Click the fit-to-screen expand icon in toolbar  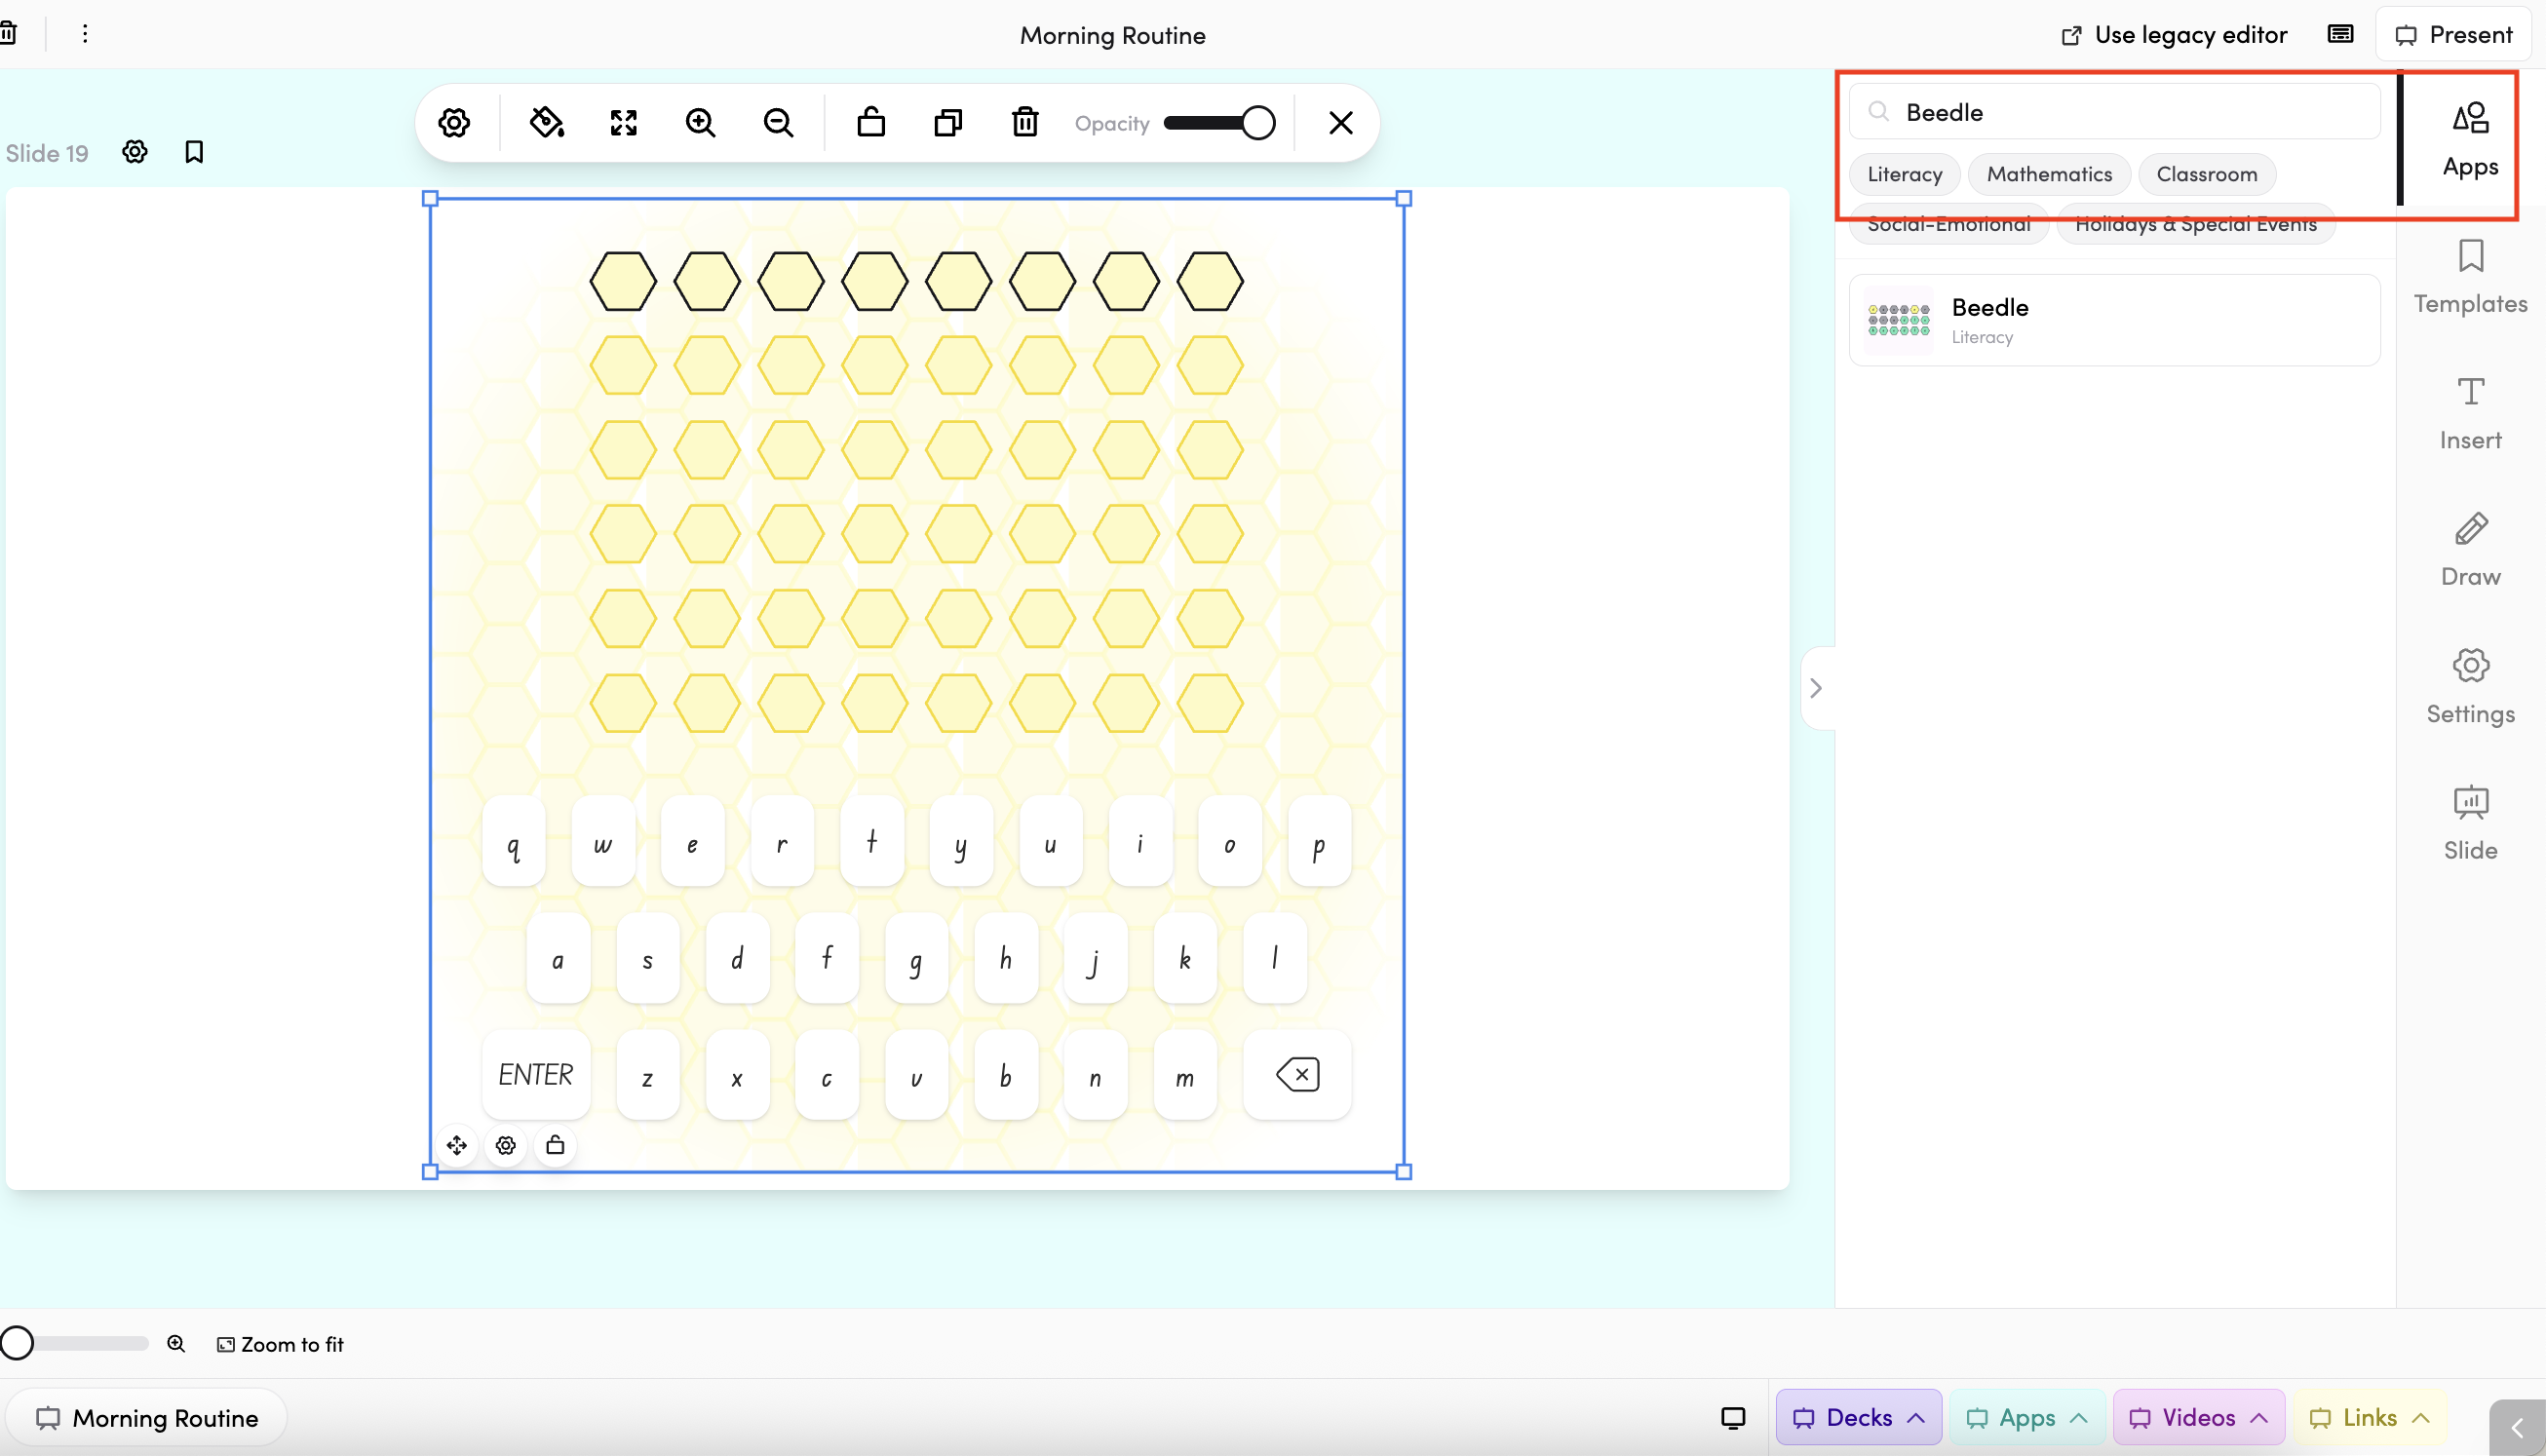pyautogui.click(x=623, y=123)
